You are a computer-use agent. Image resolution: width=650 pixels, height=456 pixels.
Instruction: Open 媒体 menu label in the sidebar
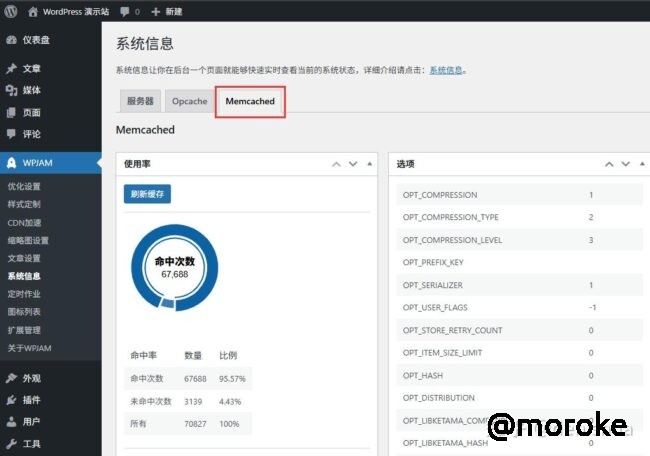32,90
